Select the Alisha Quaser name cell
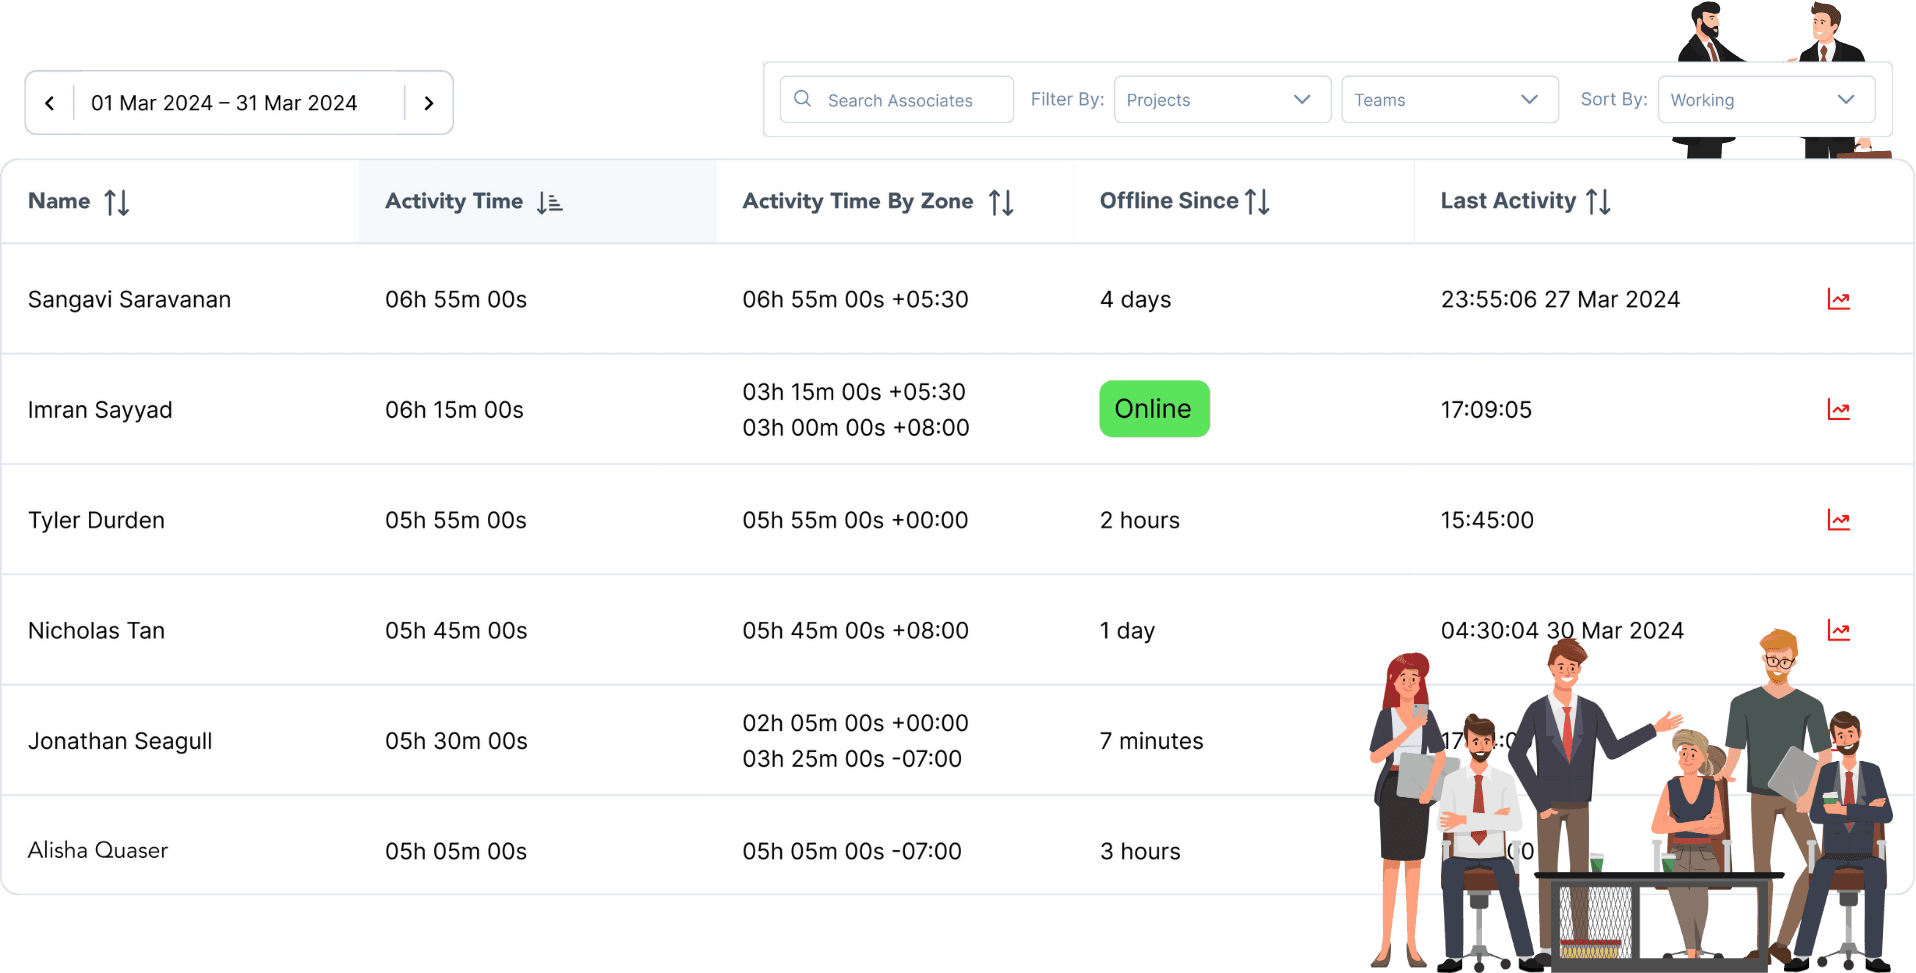1916x973 pixels. click(98, 850)
